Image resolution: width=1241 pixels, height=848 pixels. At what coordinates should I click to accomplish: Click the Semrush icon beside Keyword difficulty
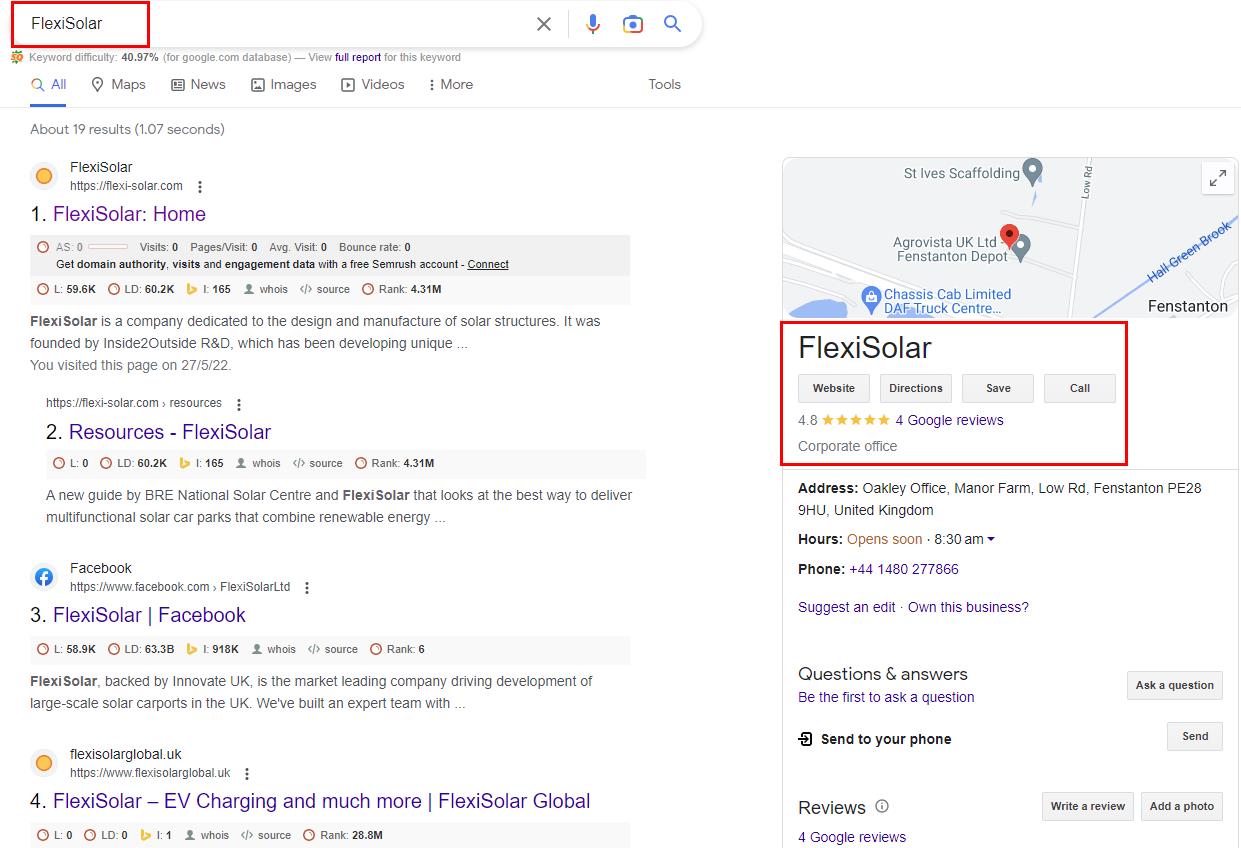17,57
